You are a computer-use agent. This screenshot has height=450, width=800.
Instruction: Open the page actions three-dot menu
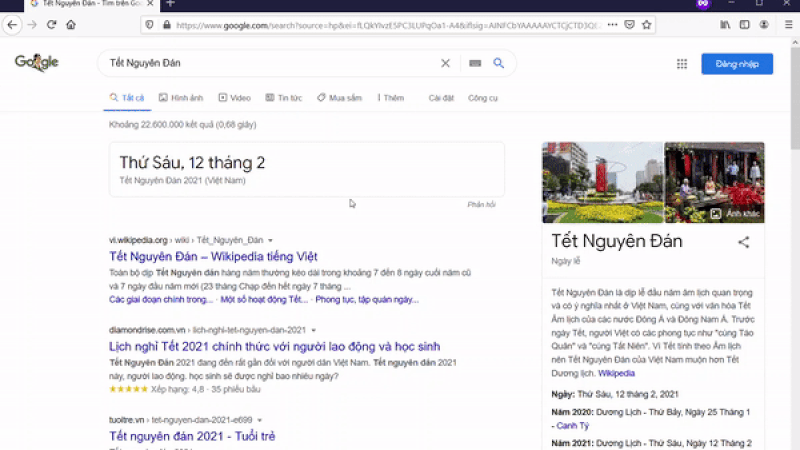coord(612,24)
